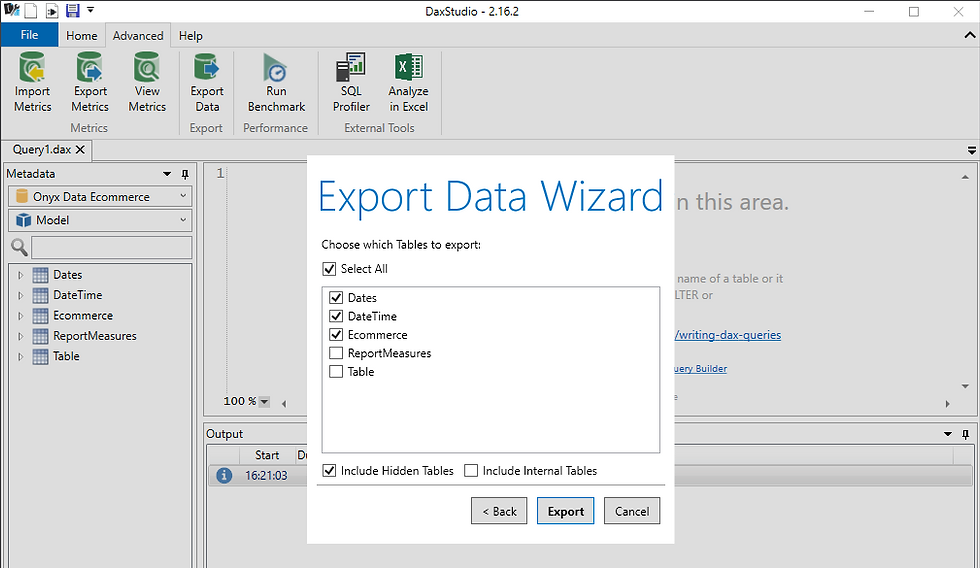Viewport: 980px width, 568px height.
Task: Expand the Table tree node
Action: coord(20,357)
